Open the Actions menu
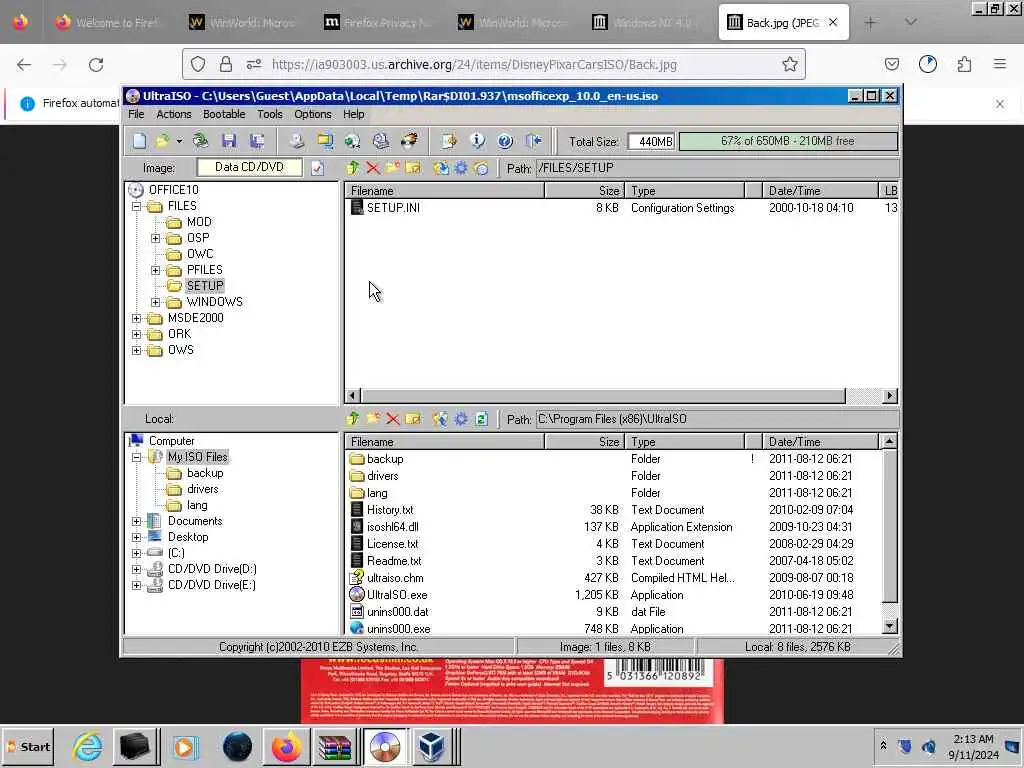This screenshot has height=768, width=1024. click(174, 114)
